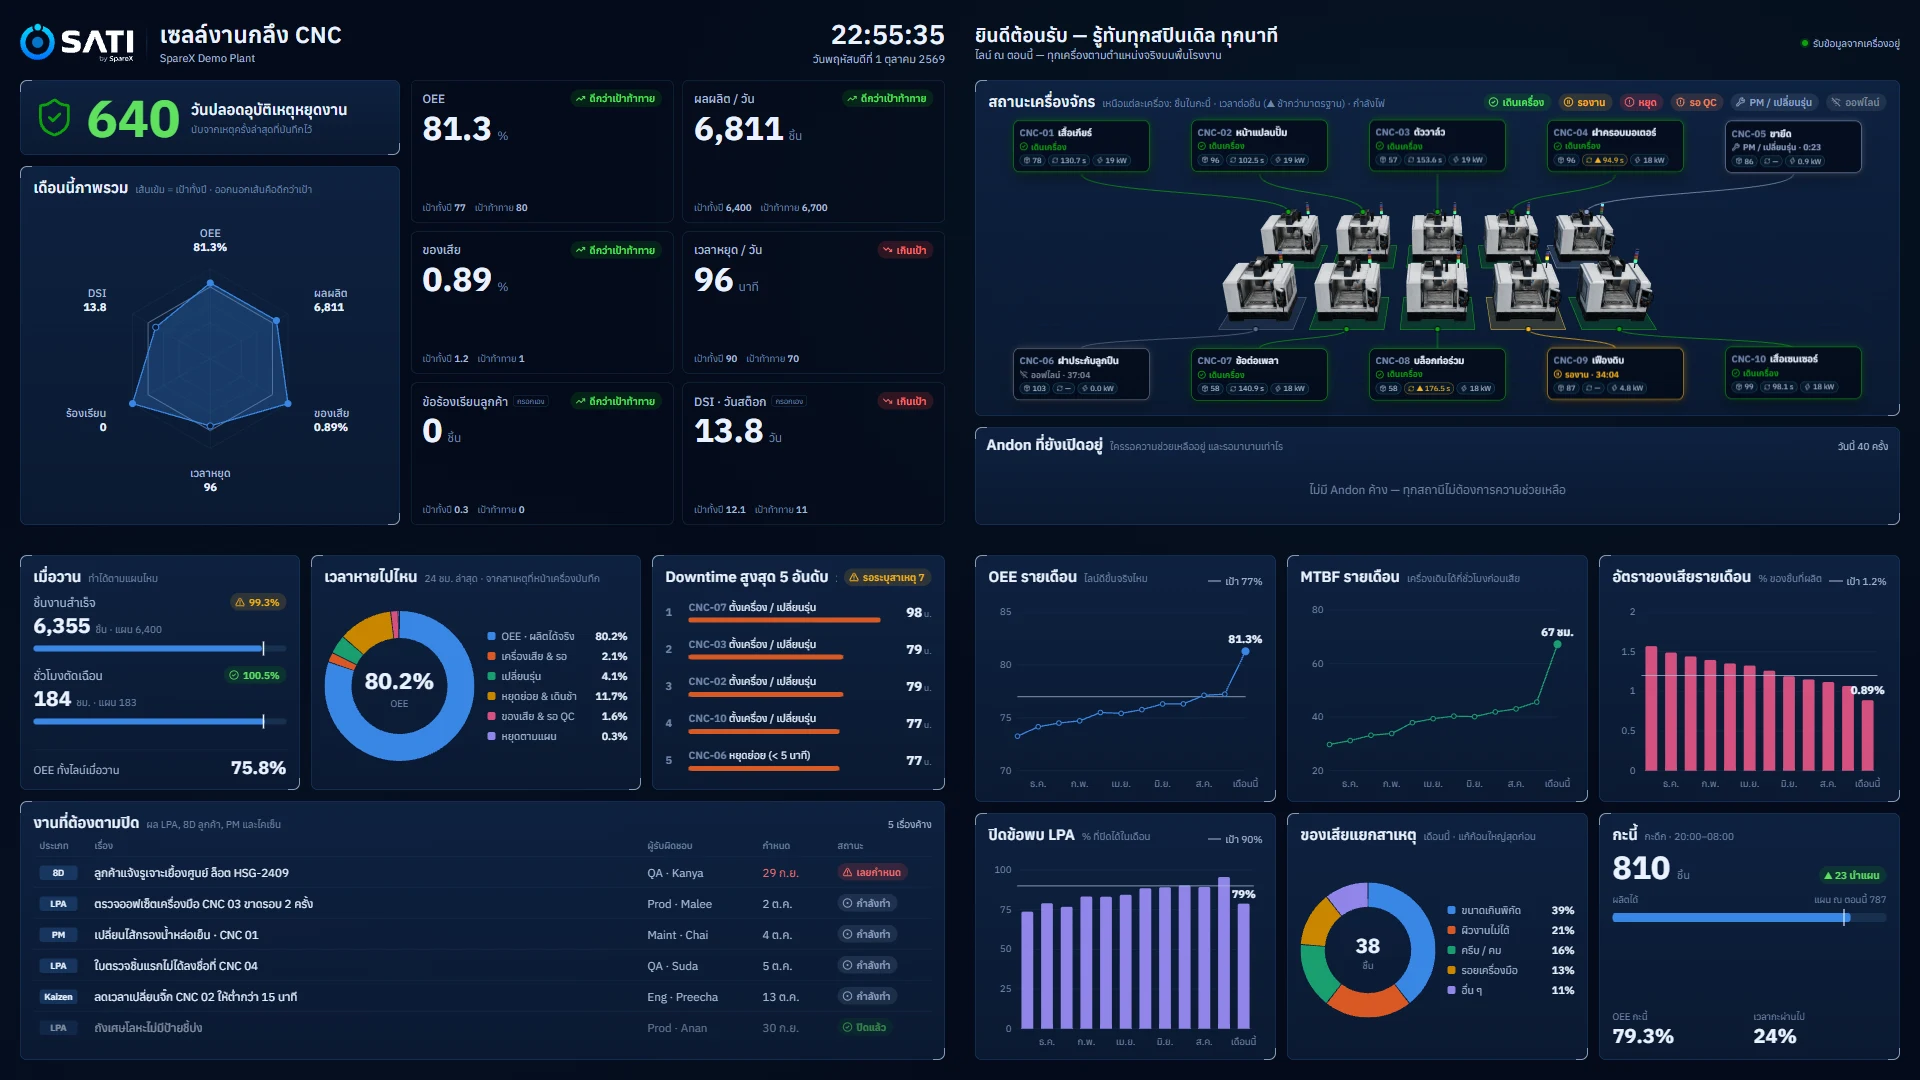
Task: Click the CNC-07 top downtime row
Action: click(798, 612)
